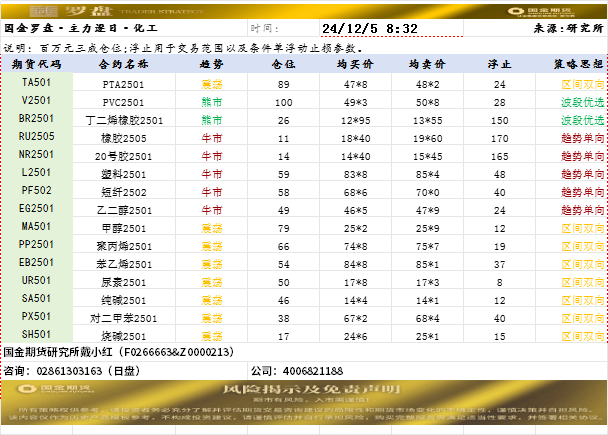Click the 国金期货 logo in footer banner
608x435 pixels.
click(55, 388)
